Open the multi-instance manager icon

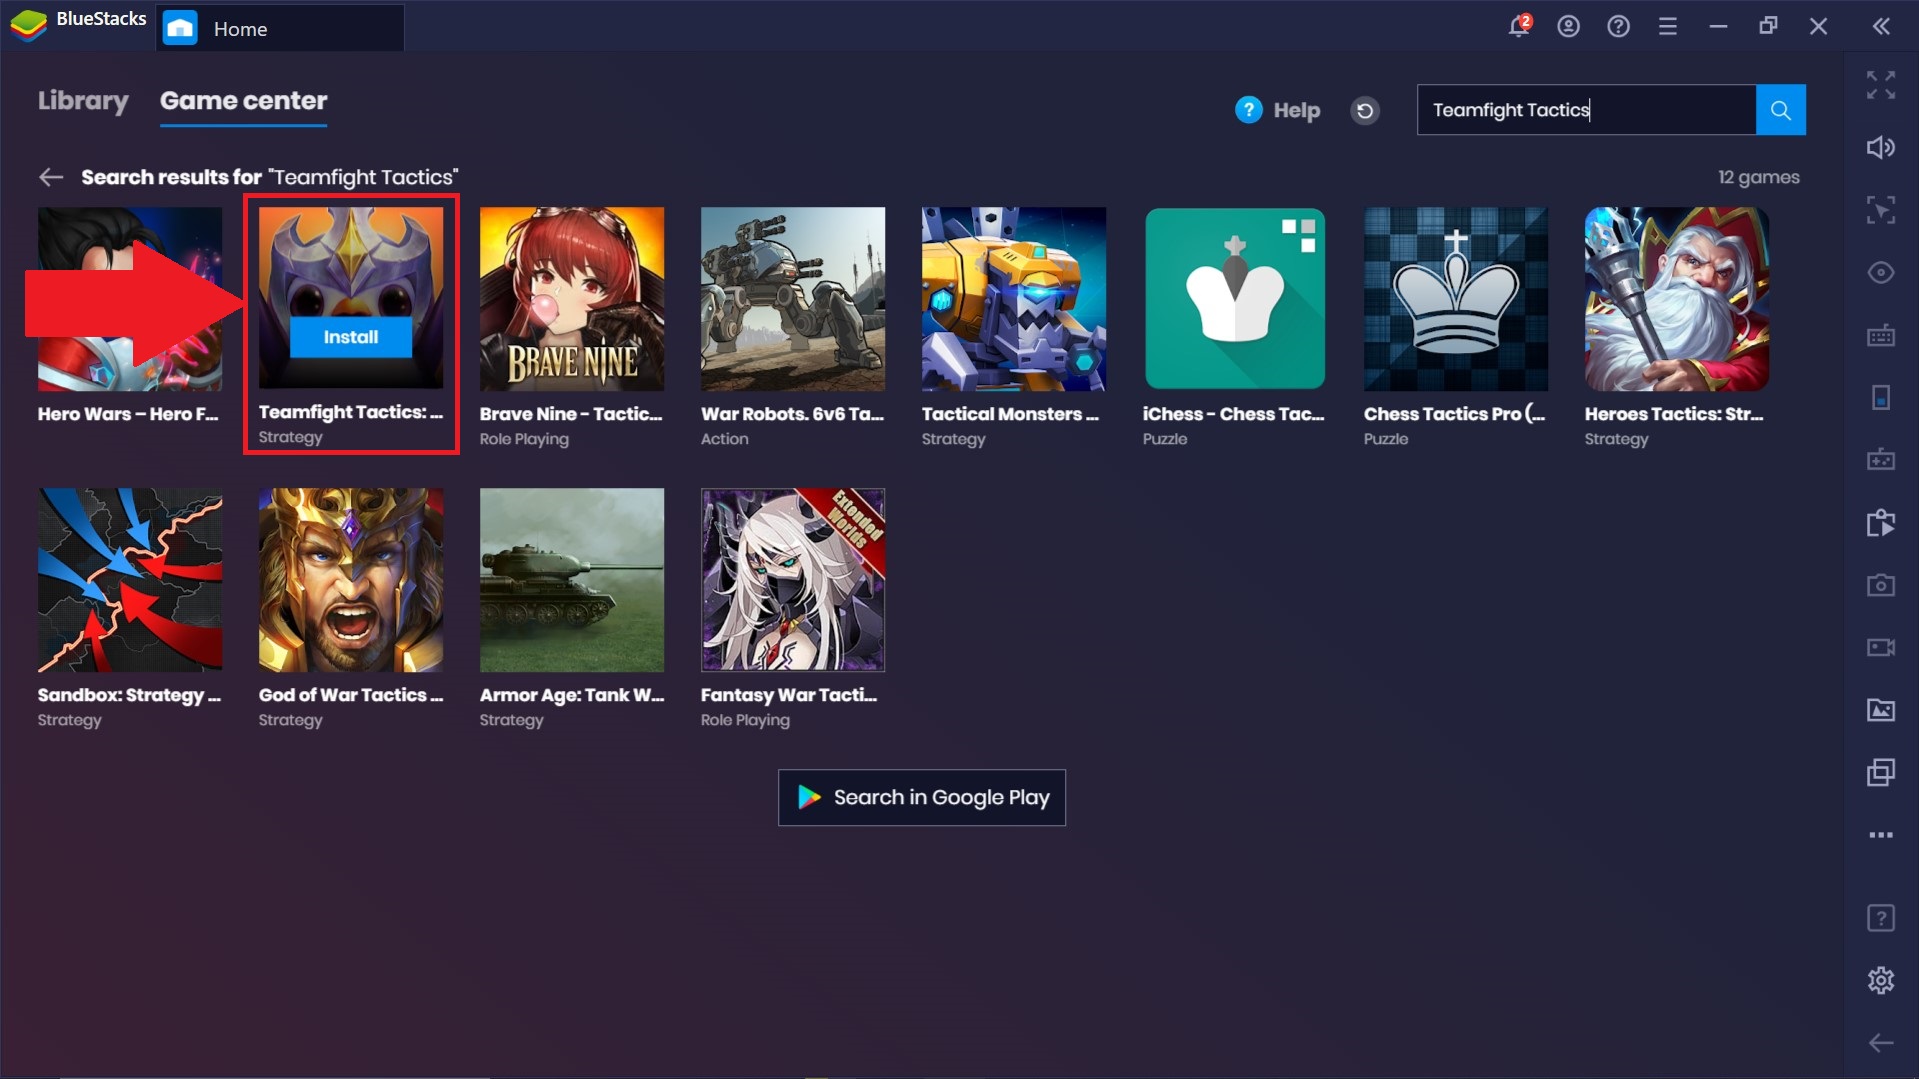(1881, 773)
